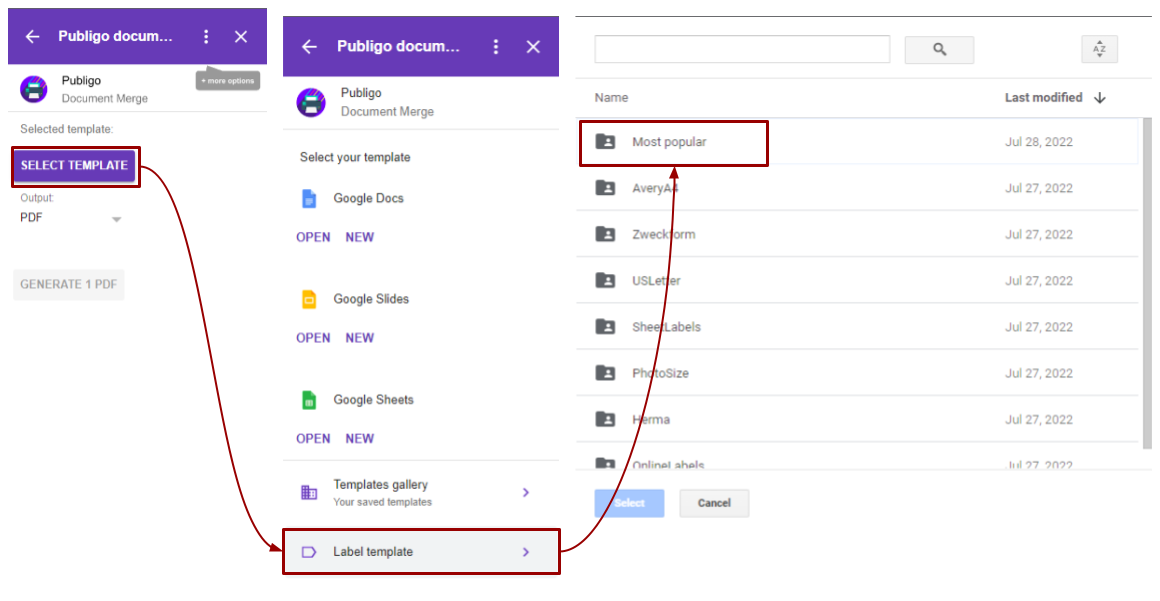This screenshot has width=1160, height=601.
Task: Close the left Publigo panel
Action: (240, 36)
